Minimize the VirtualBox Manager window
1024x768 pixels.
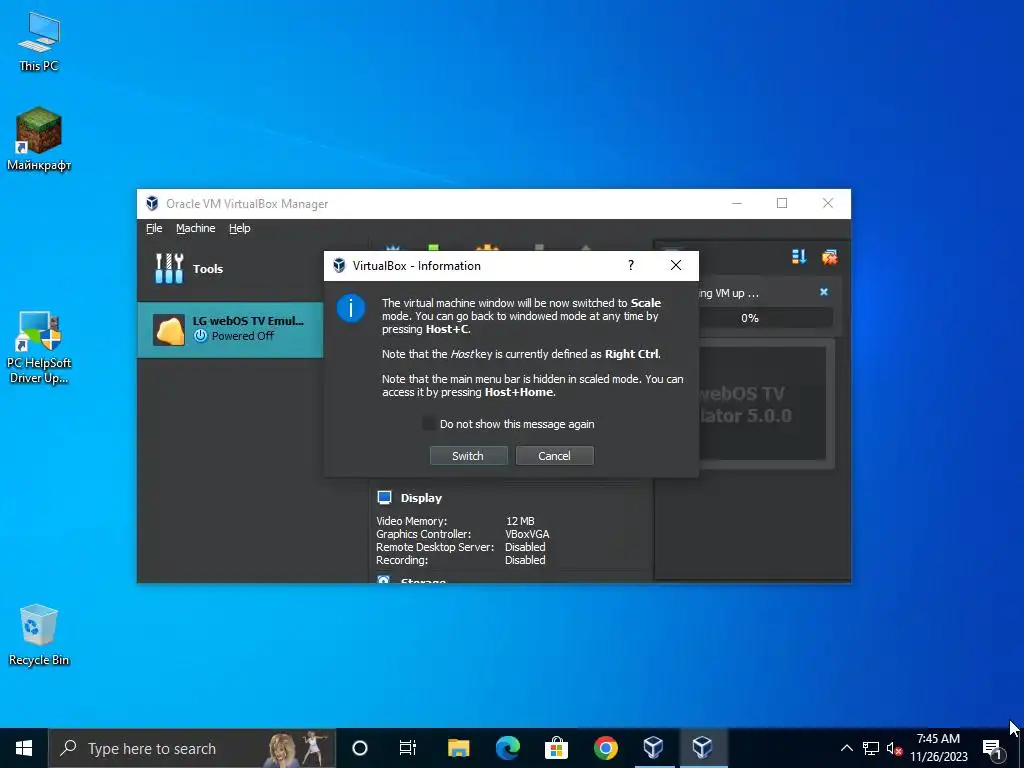737,203
